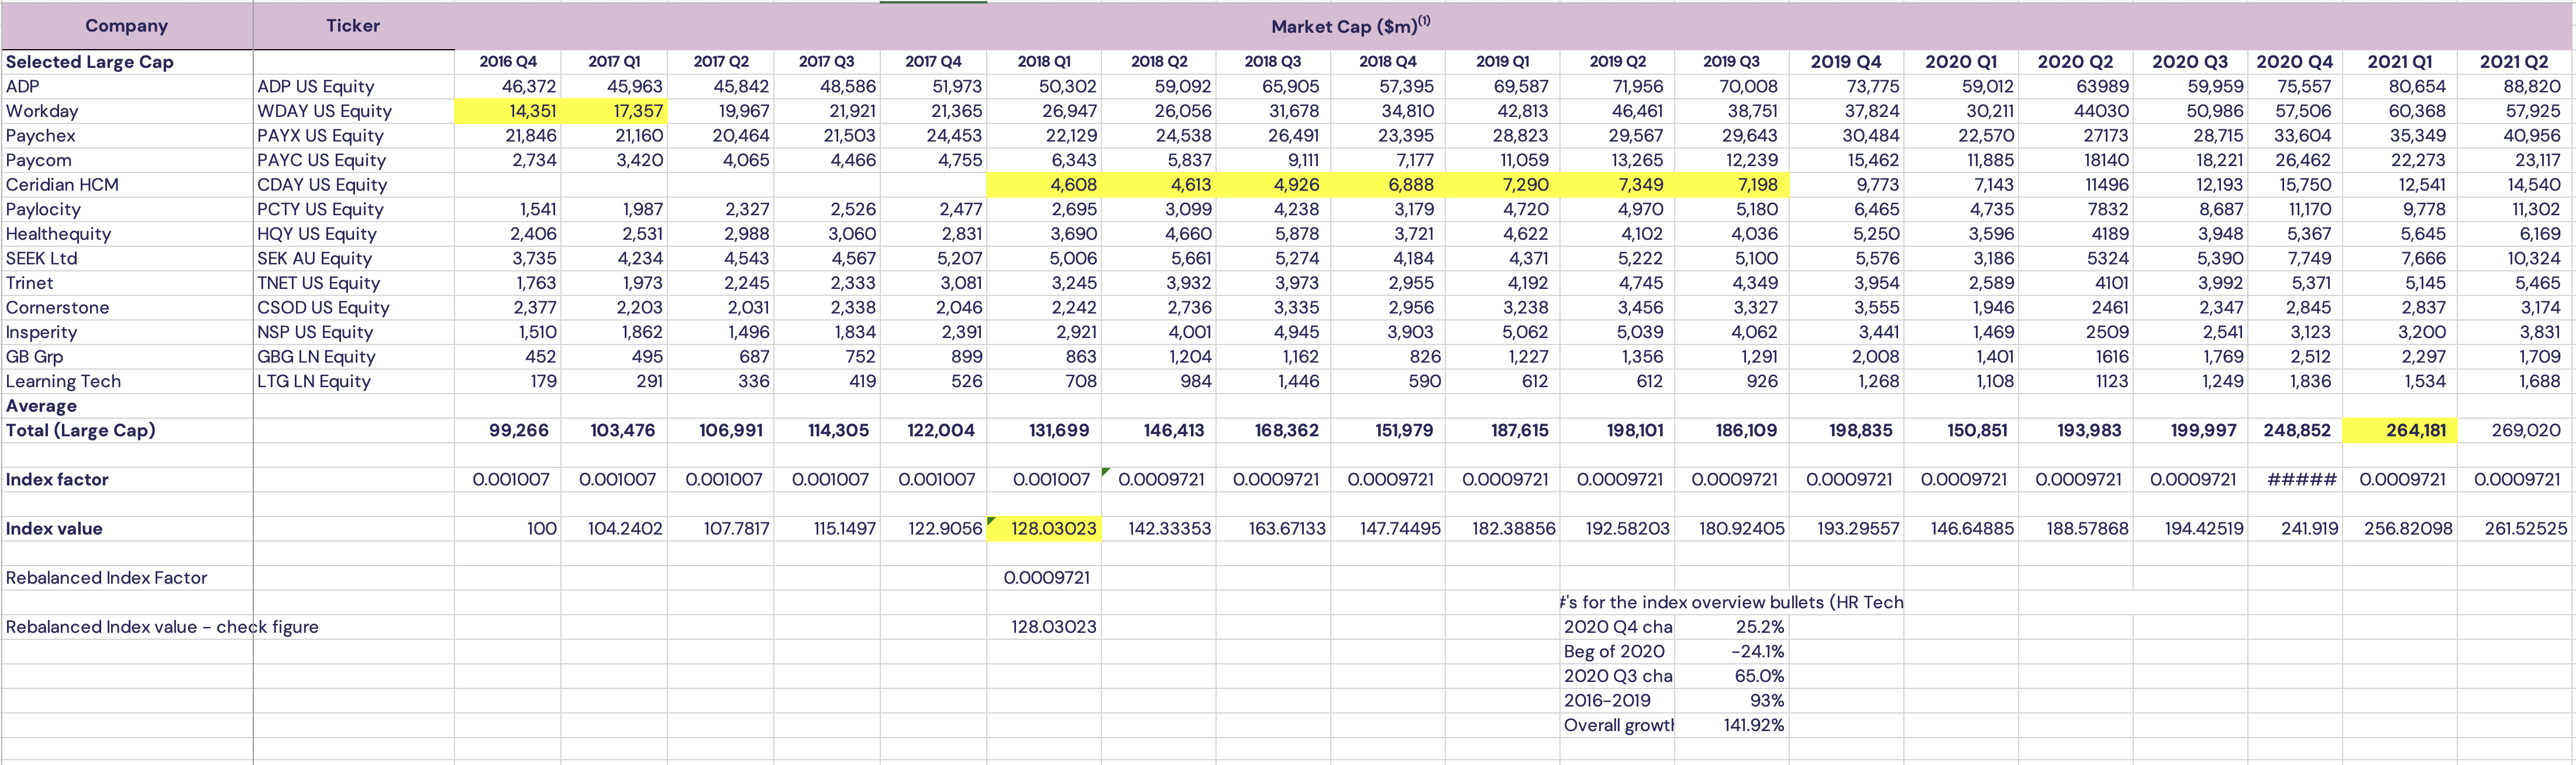This screenshot has height=765, width=2576.
Task: Click ADP 2021 Q2 value 88,820
Action: (x=2514, y=87)
